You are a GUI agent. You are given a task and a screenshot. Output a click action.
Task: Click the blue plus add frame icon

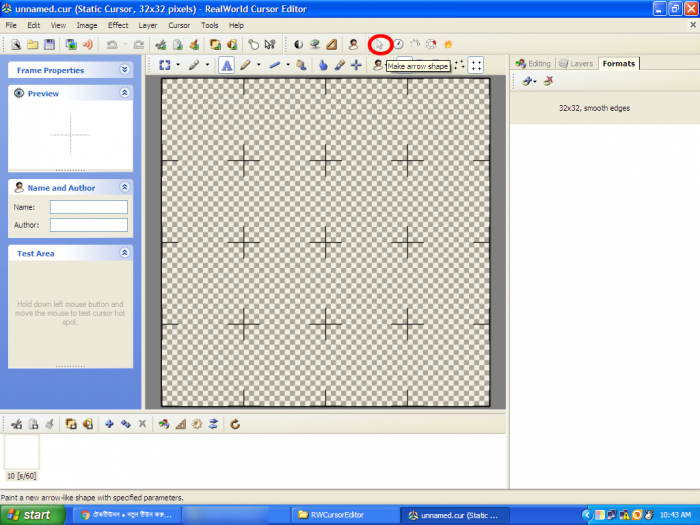pyautogui.click(x=109, y=424)
